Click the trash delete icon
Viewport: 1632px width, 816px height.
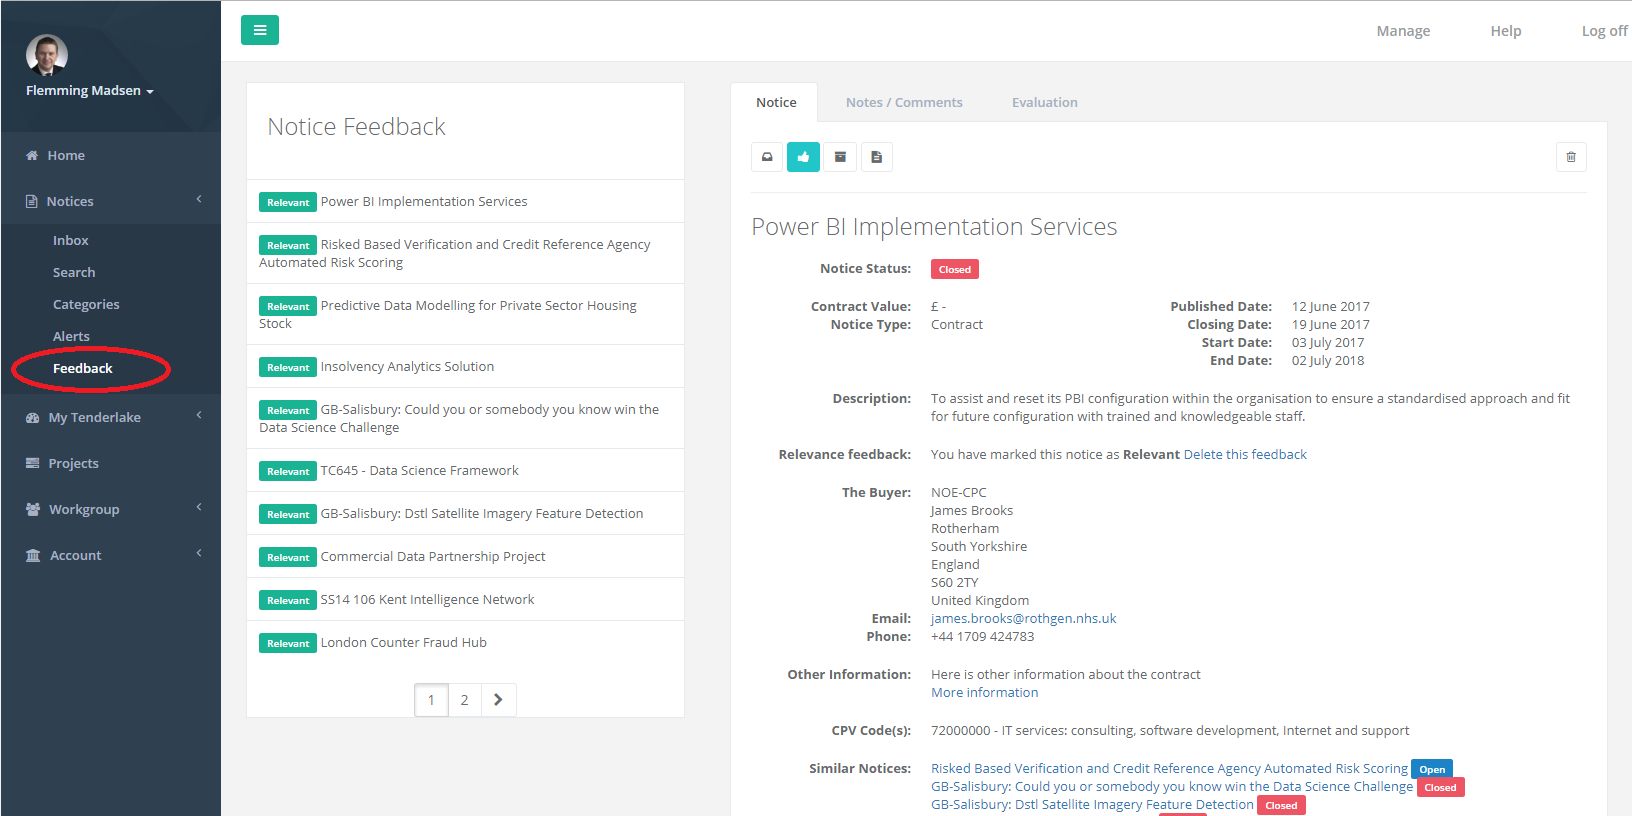click(x=1571, y=157)
